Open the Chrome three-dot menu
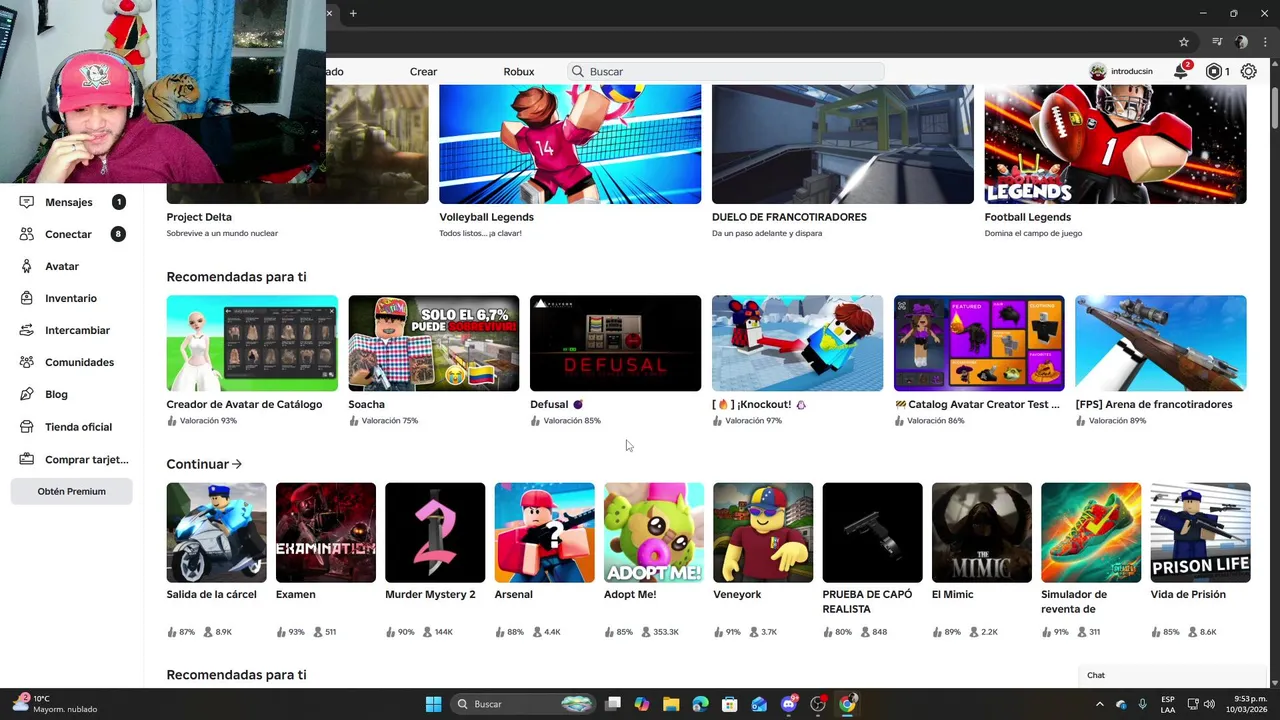The width and height of the screenshot is (1280, 720). (x=1265, y=42)
